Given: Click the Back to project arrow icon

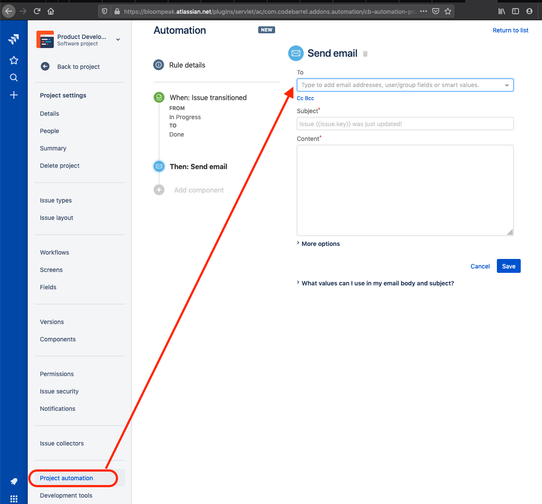Looking at the screenshot, I should click(45, 66).
